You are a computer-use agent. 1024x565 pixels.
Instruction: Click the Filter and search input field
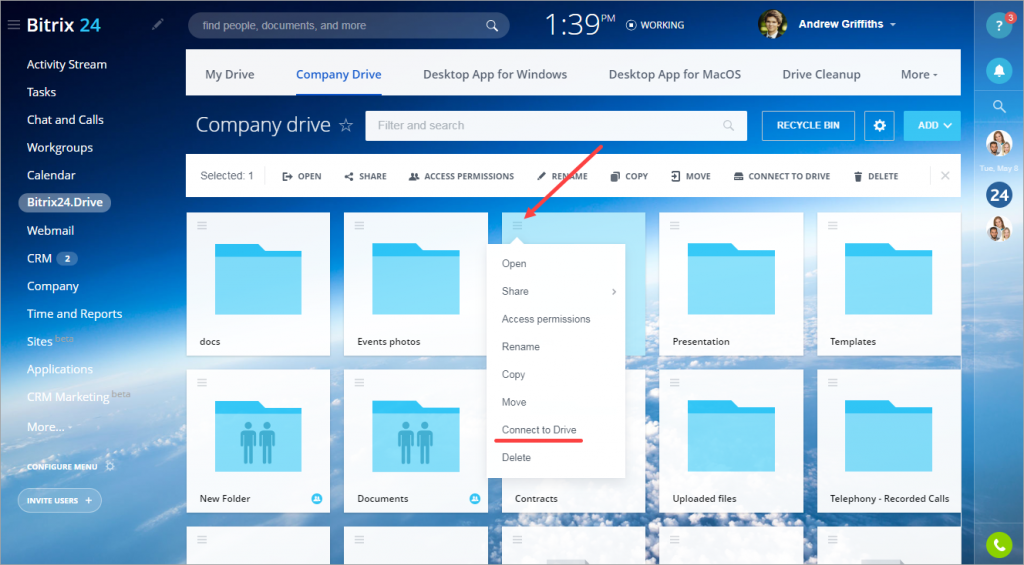tap(556, 125)
